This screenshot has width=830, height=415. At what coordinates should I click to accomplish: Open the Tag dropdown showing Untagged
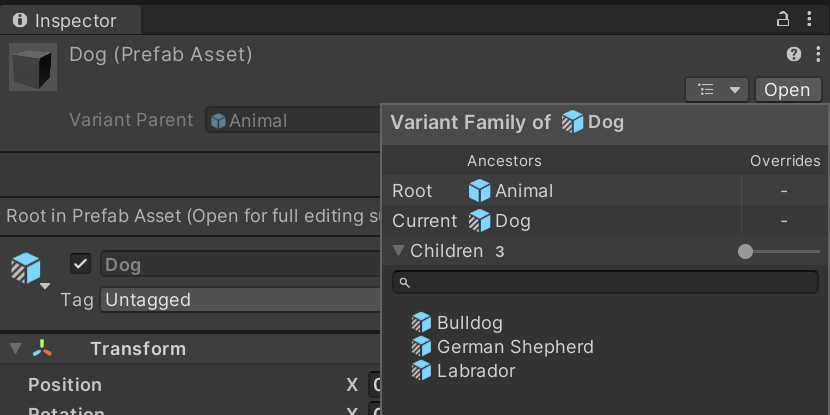pyautogui.click(x=240, y=300)
